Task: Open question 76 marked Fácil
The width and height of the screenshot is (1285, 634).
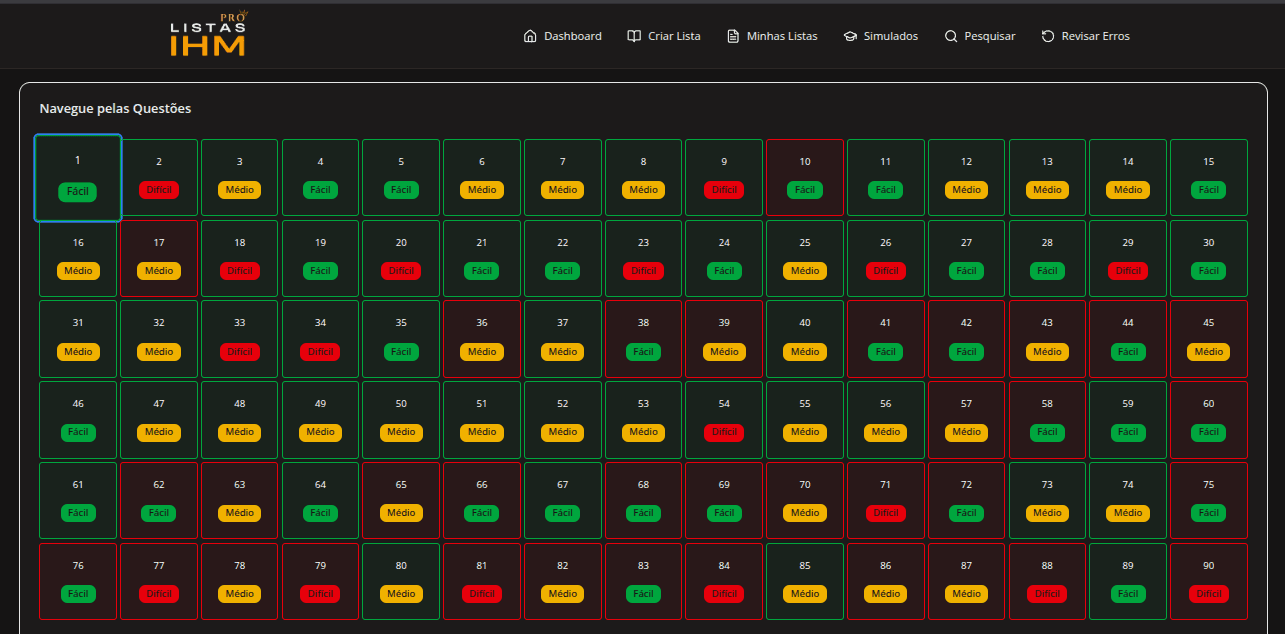Action: 77,581
